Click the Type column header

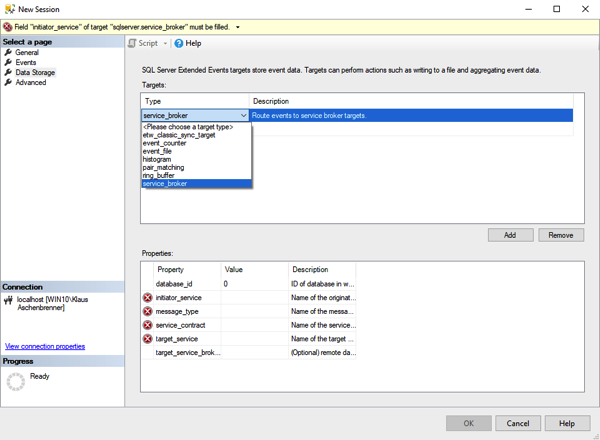click(195, 101)
